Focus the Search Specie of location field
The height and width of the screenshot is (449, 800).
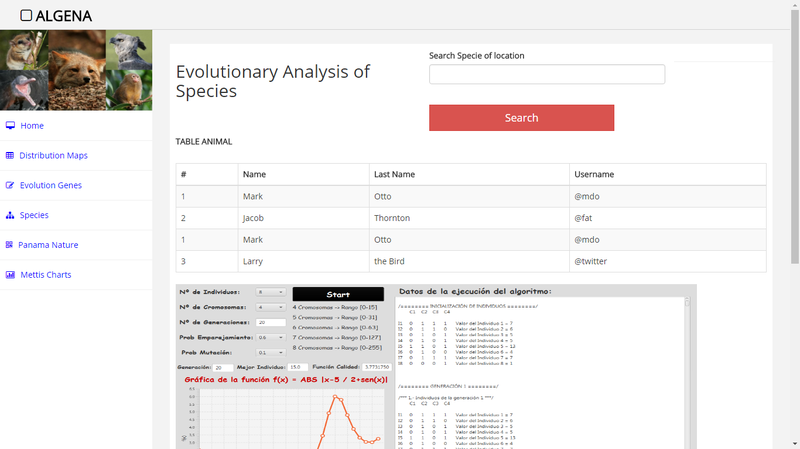(546, 75)
